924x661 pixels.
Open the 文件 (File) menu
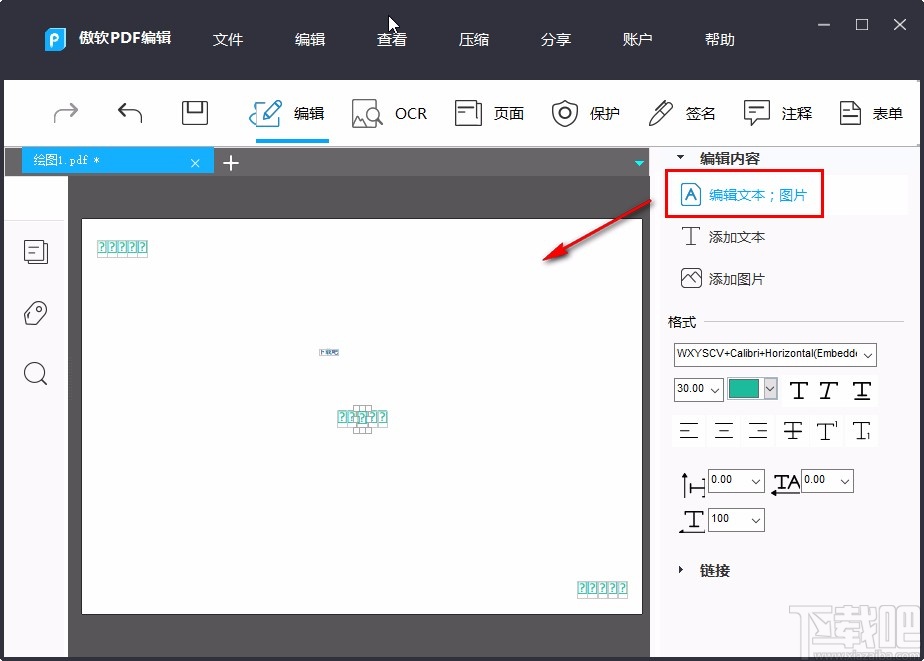click(228, 40)
